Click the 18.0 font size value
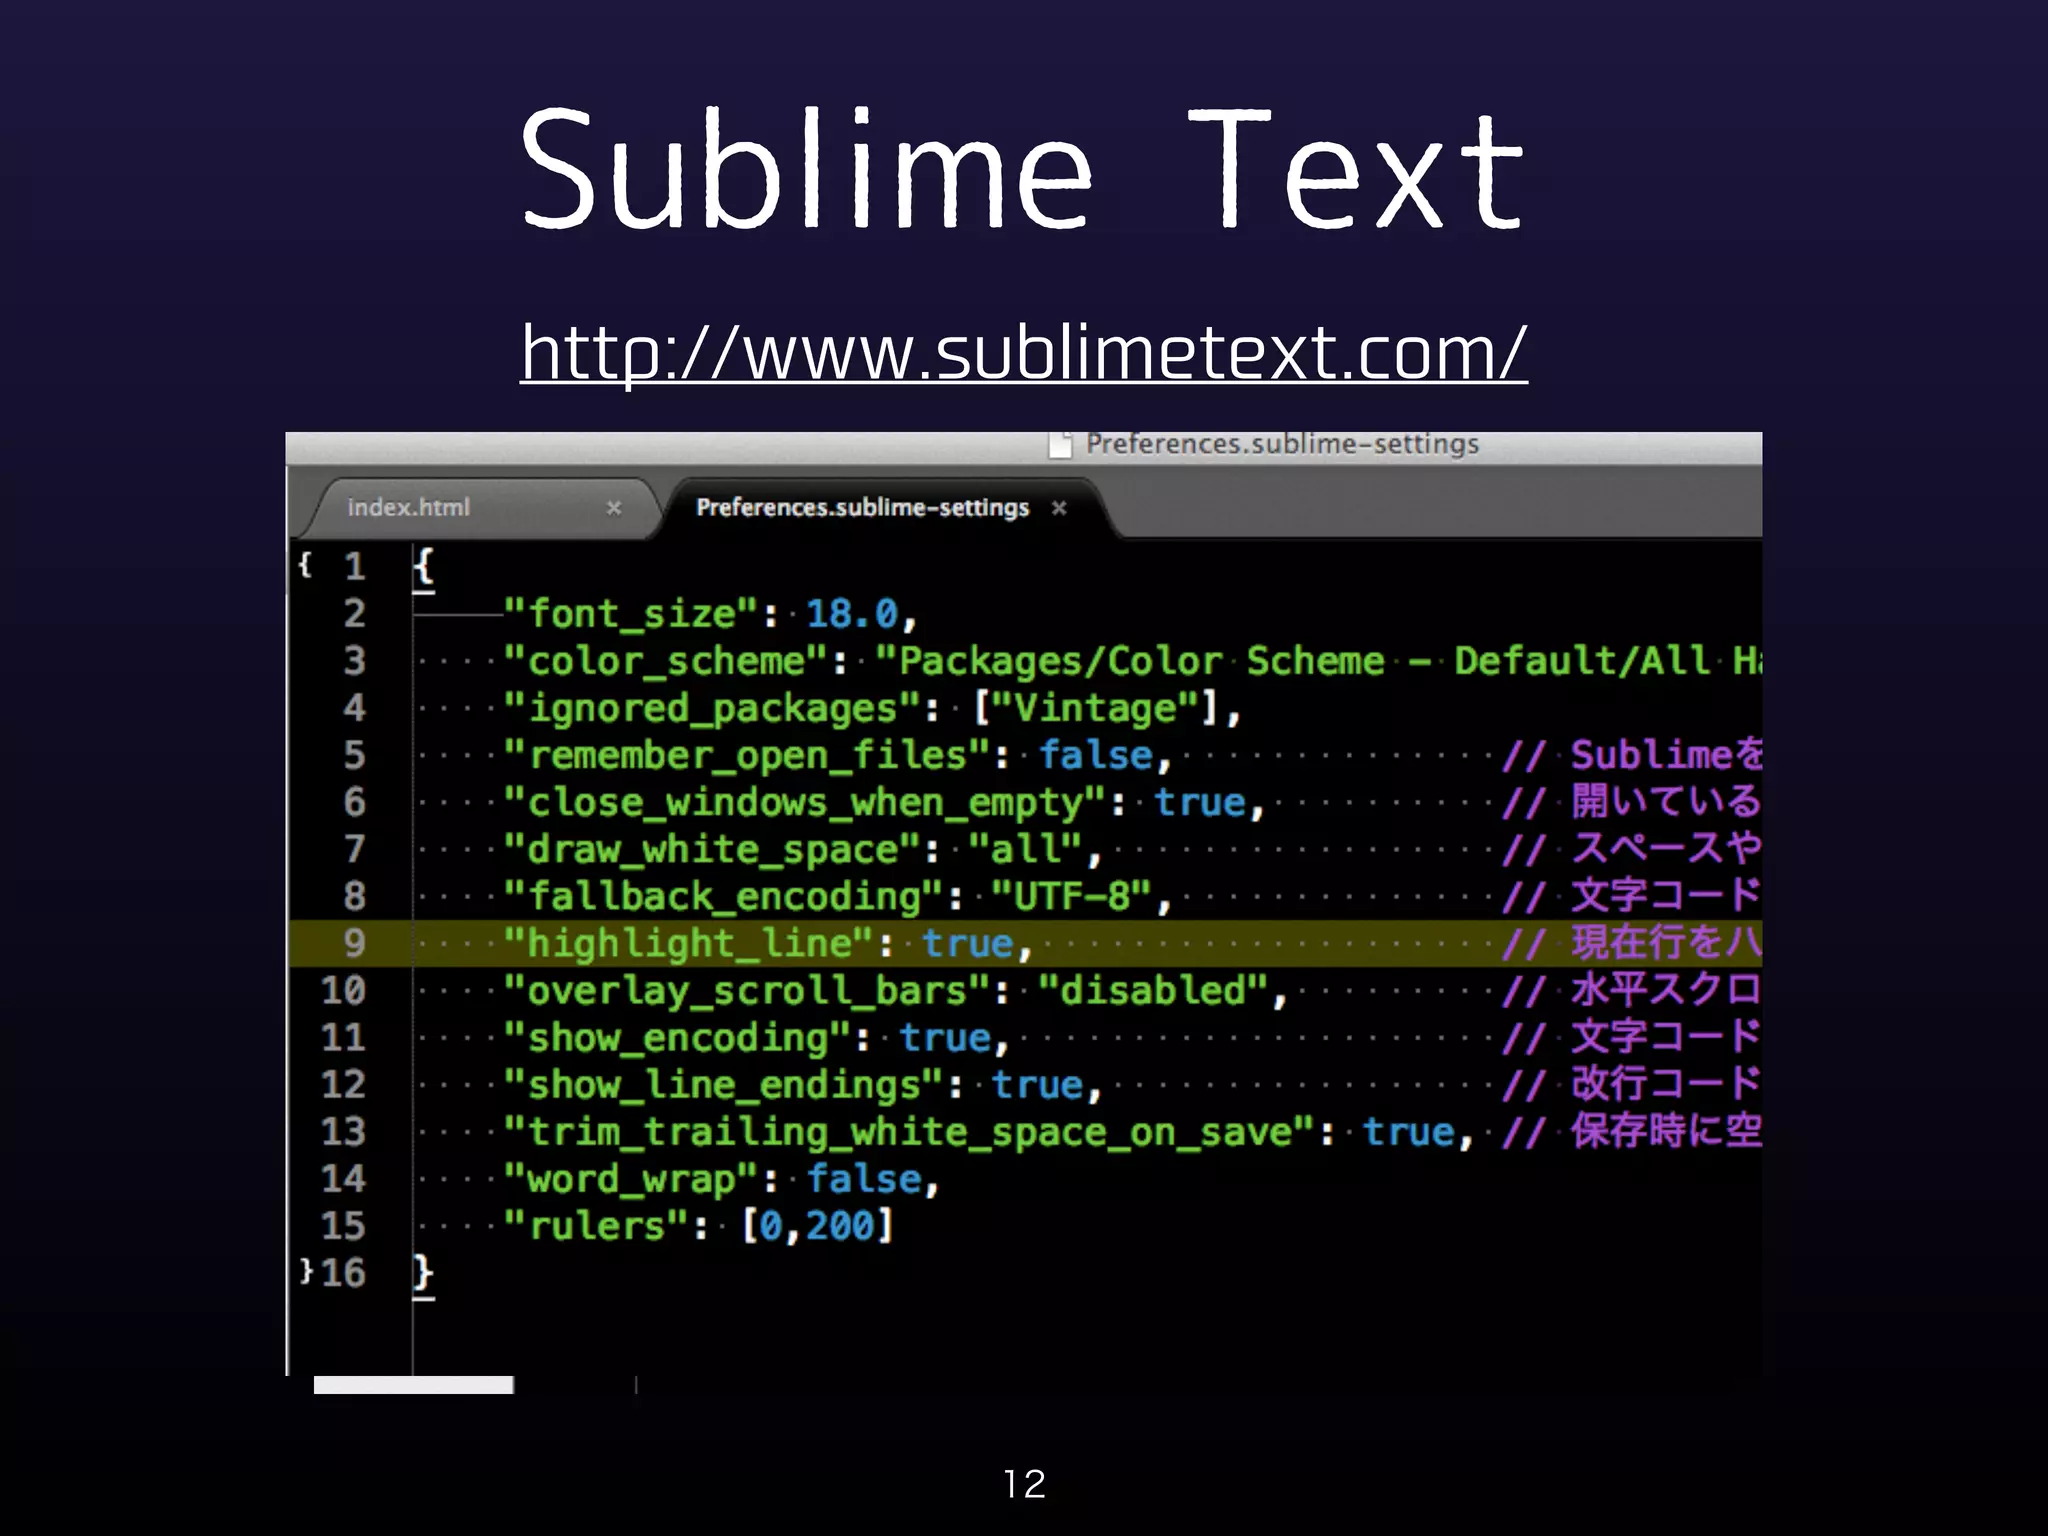Screen dimensions: 2048x1536 click(852, 614)
